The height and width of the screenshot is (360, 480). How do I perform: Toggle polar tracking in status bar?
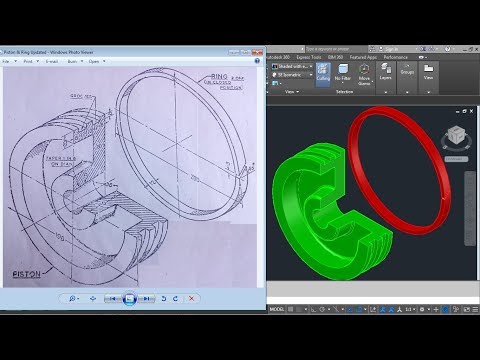coord(322,309)
